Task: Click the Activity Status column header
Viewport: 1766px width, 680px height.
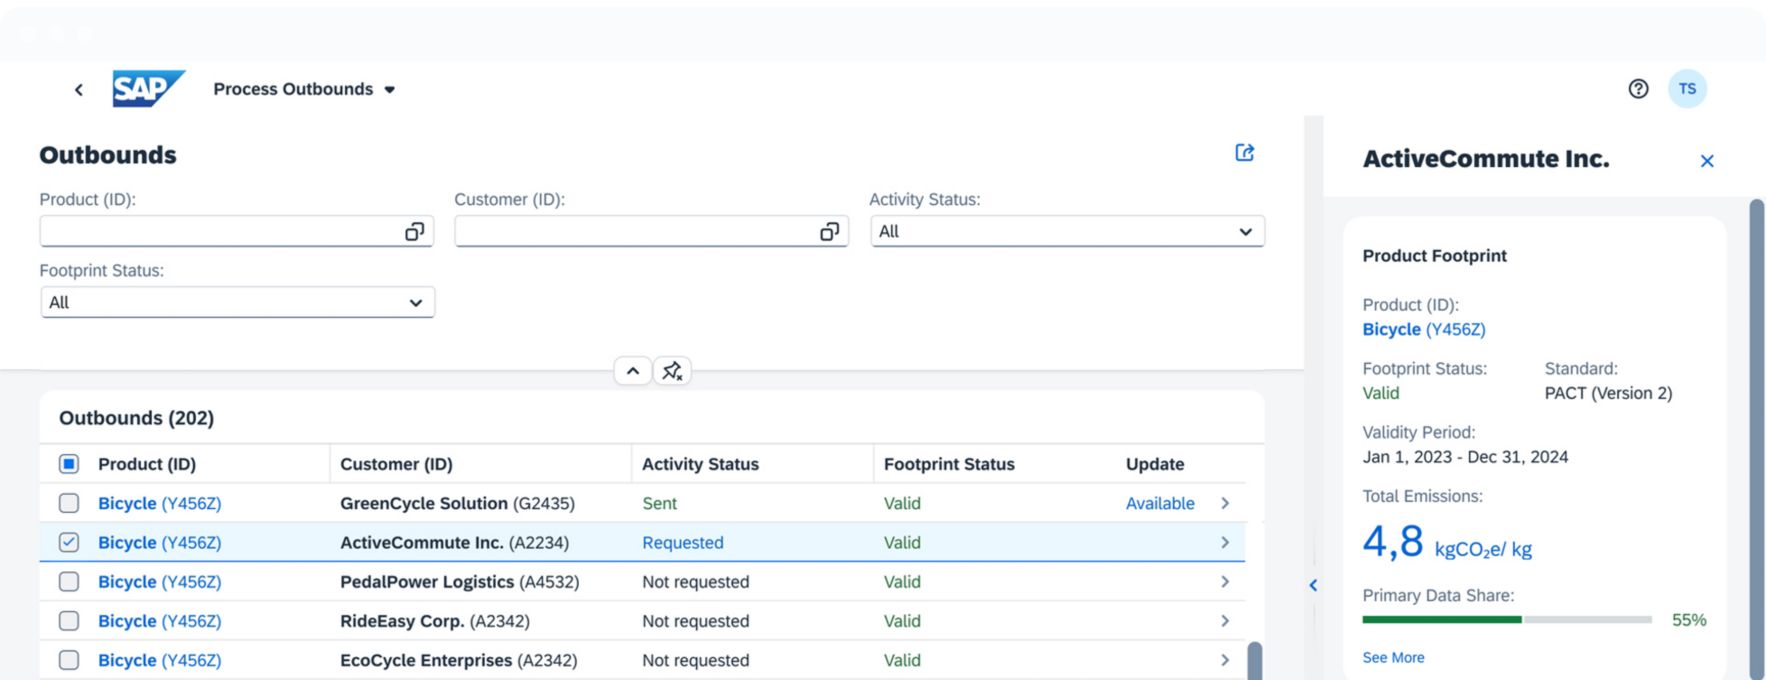Action: click(700, 464)
